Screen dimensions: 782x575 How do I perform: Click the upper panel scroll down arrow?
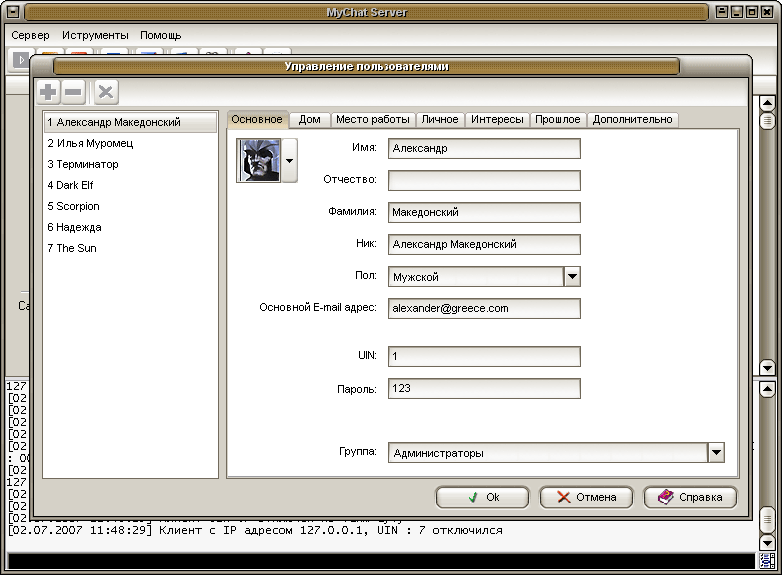click(767, 368)
